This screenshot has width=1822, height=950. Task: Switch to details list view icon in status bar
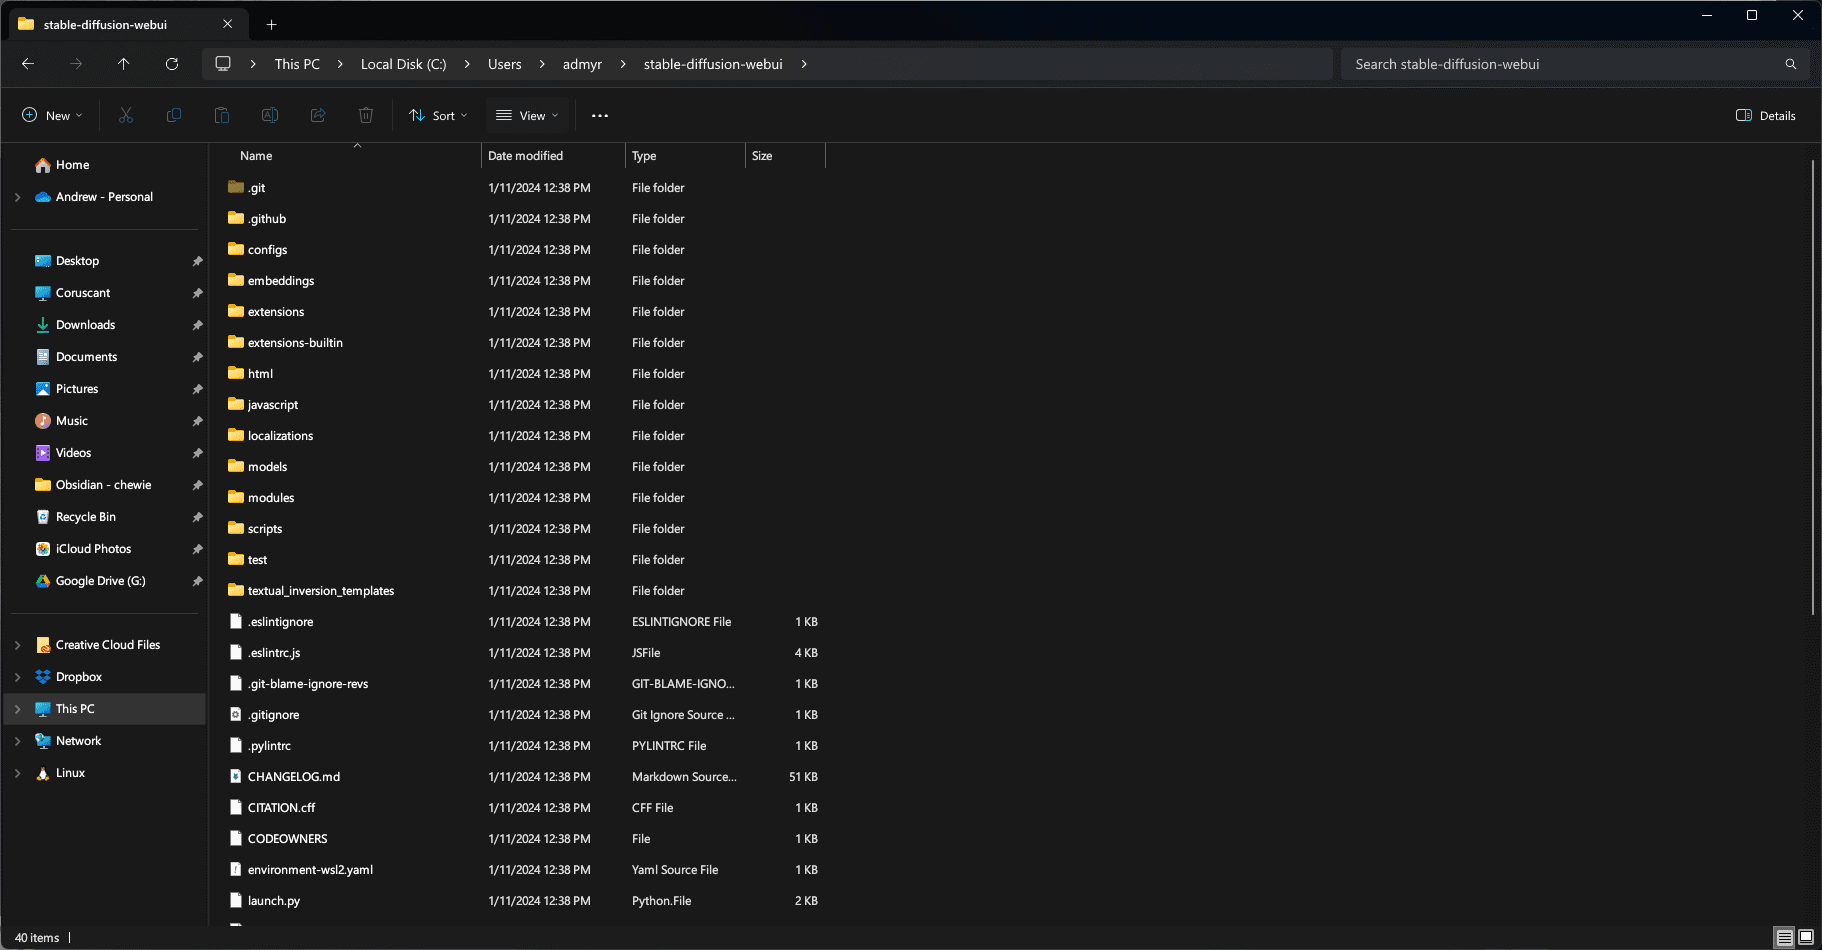click(1785, 938)
